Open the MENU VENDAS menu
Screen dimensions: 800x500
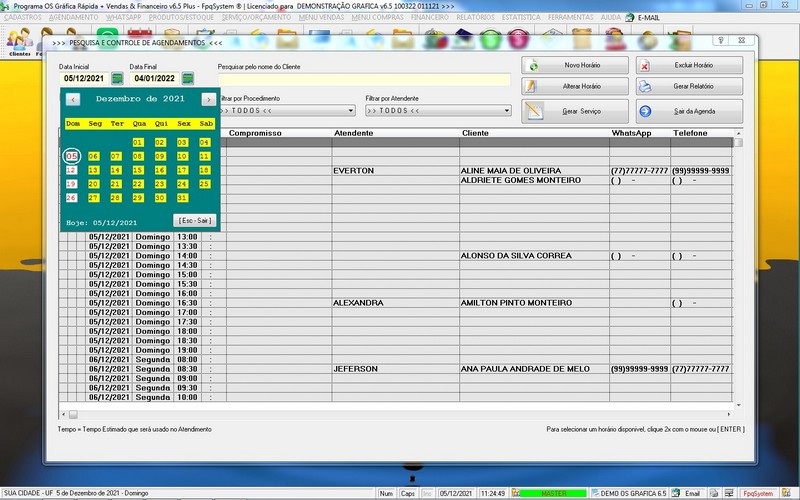321,17
